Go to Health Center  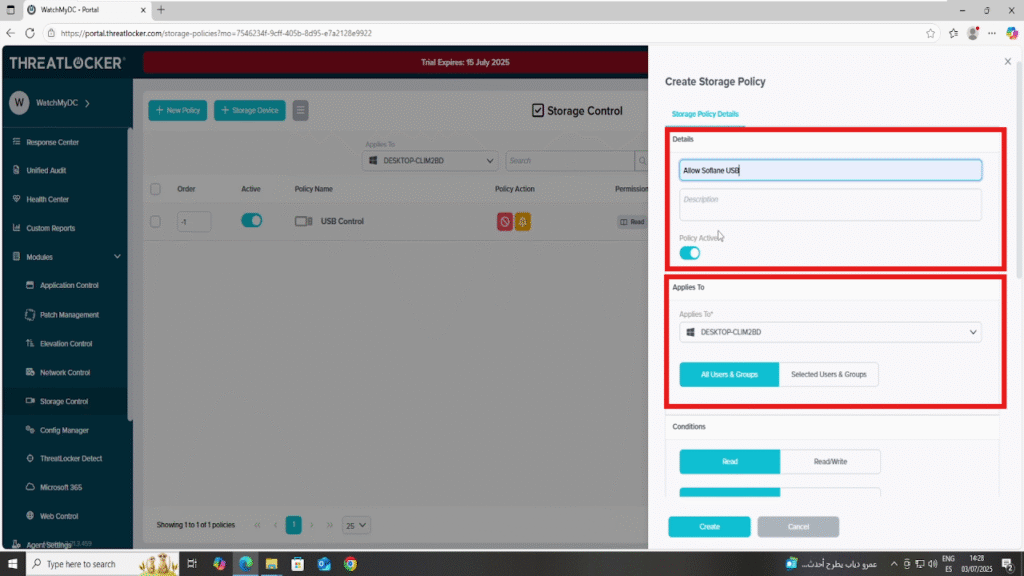(47, 199)
